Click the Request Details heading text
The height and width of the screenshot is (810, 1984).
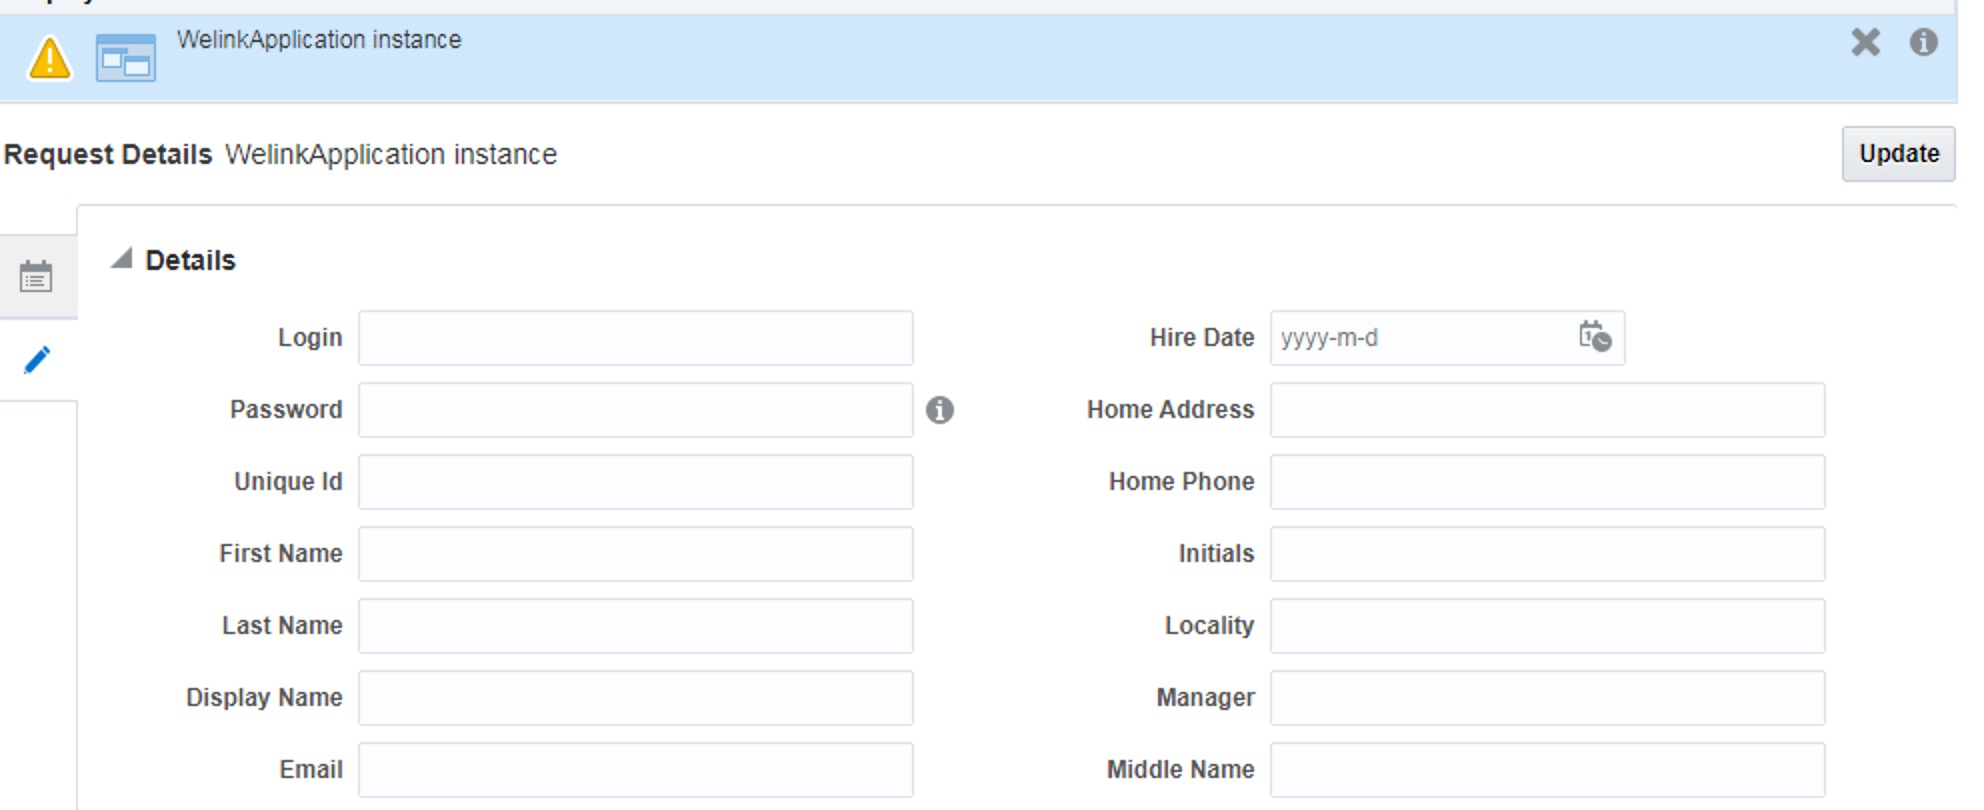[108, 155]
